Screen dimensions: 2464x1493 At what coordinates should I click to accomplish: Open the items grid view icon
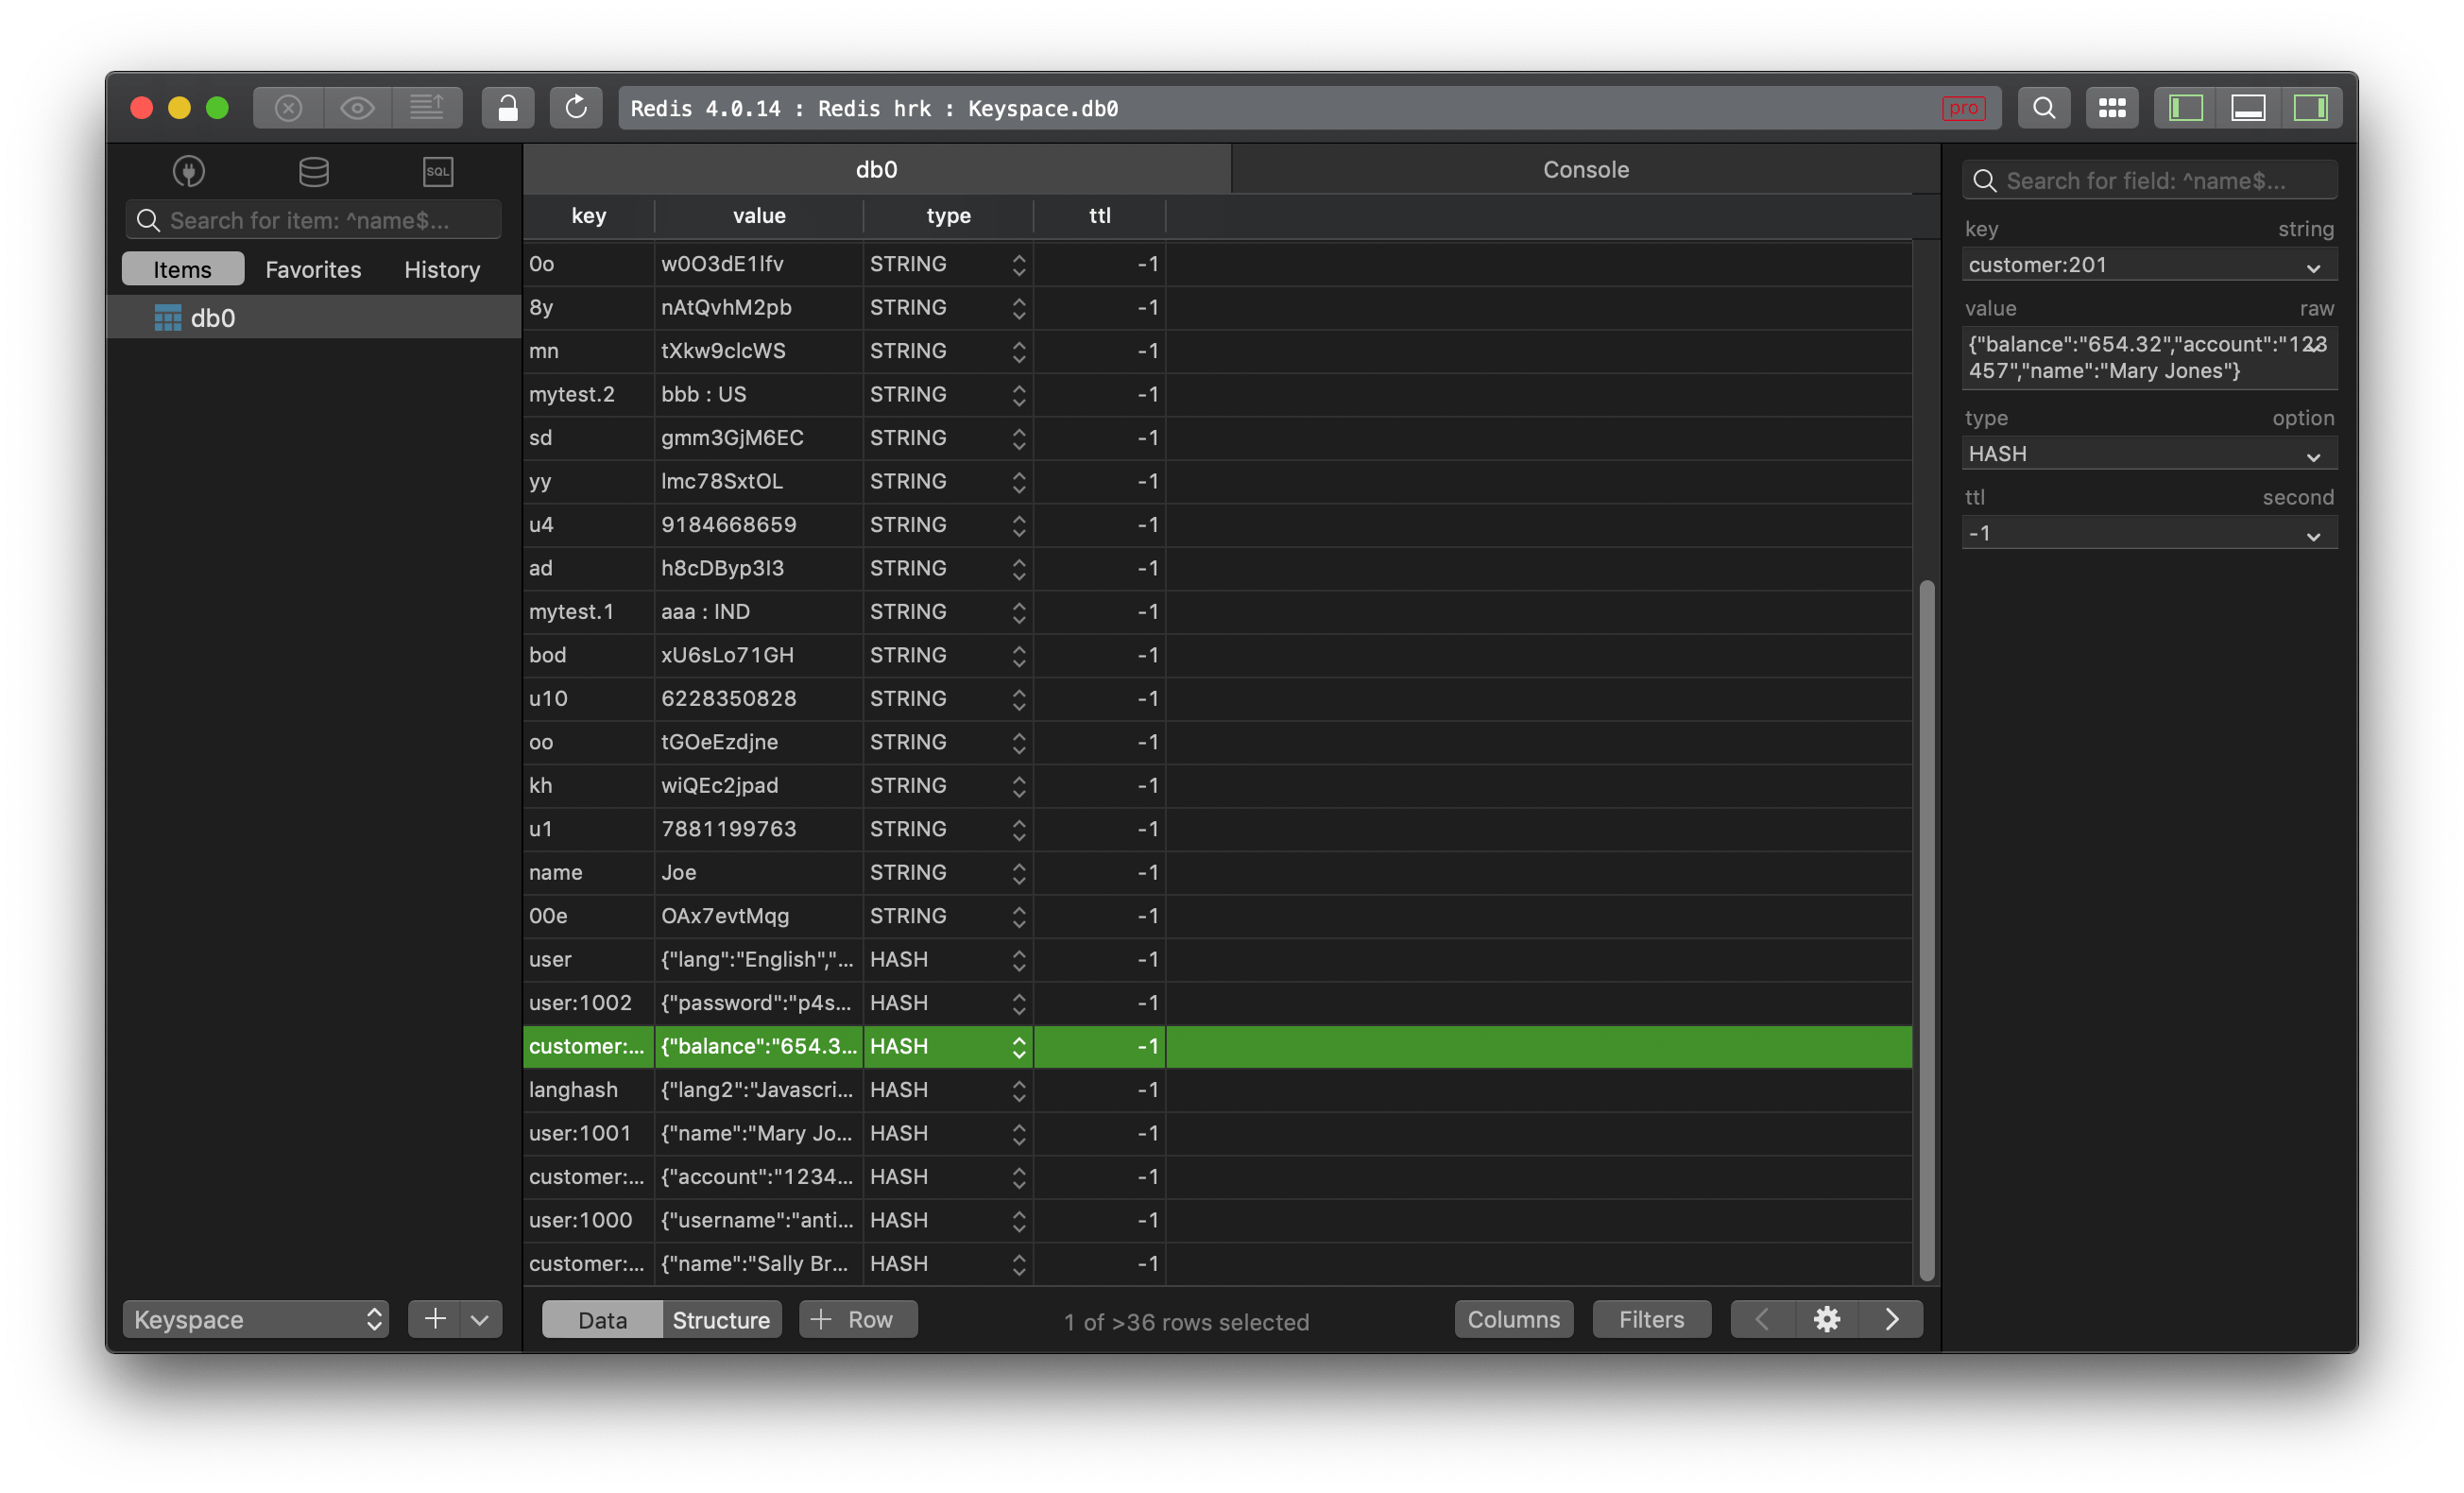pyautogui.click(x=2112, y=107)
